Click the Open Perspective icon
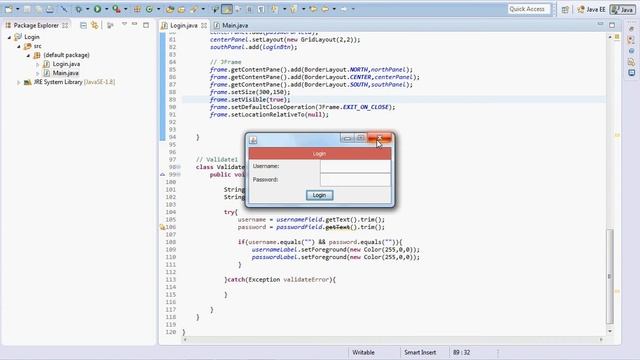This screenshot has width=640, height=360. point(565,9)
